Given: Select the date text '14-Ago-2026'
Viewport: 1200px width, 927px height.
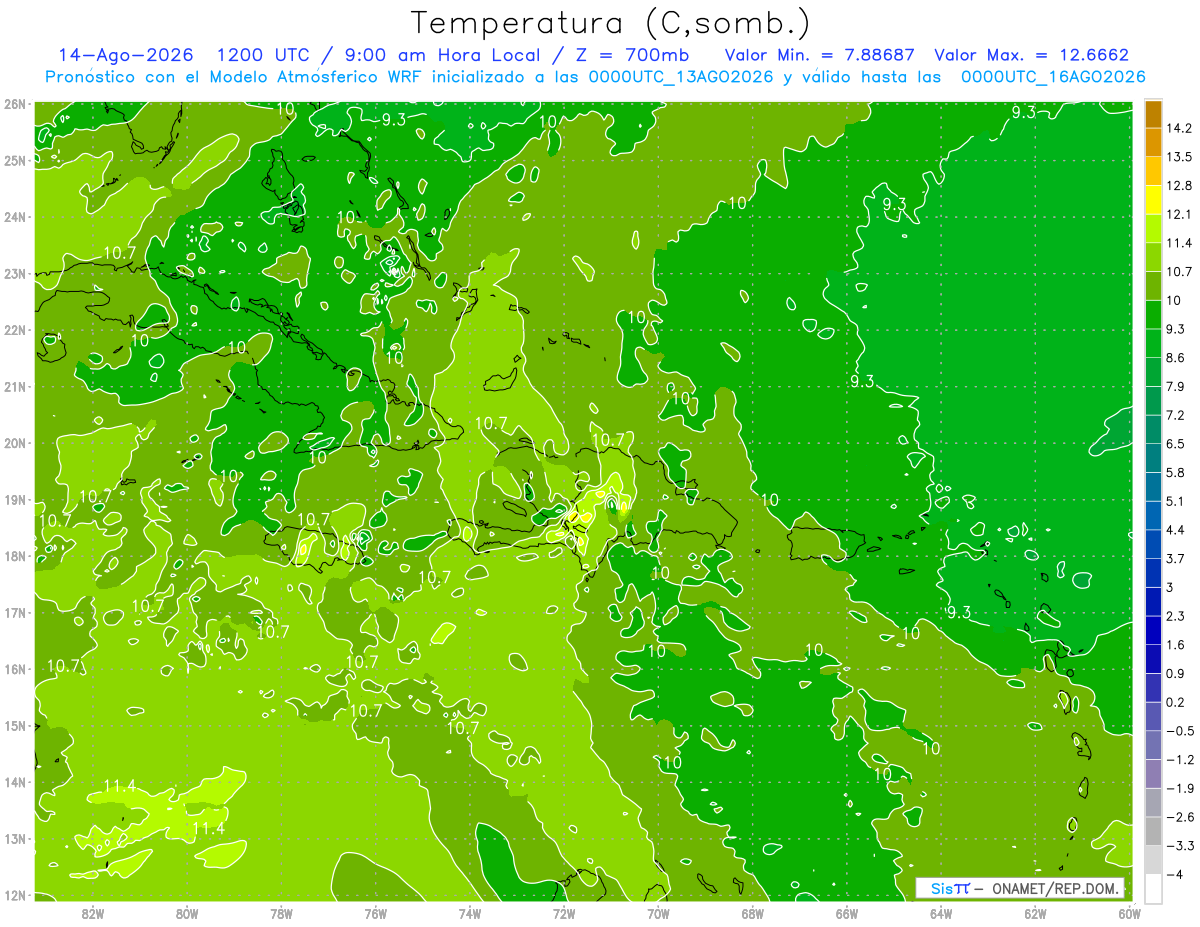Looking at the screenshot, I should point(126,55).
